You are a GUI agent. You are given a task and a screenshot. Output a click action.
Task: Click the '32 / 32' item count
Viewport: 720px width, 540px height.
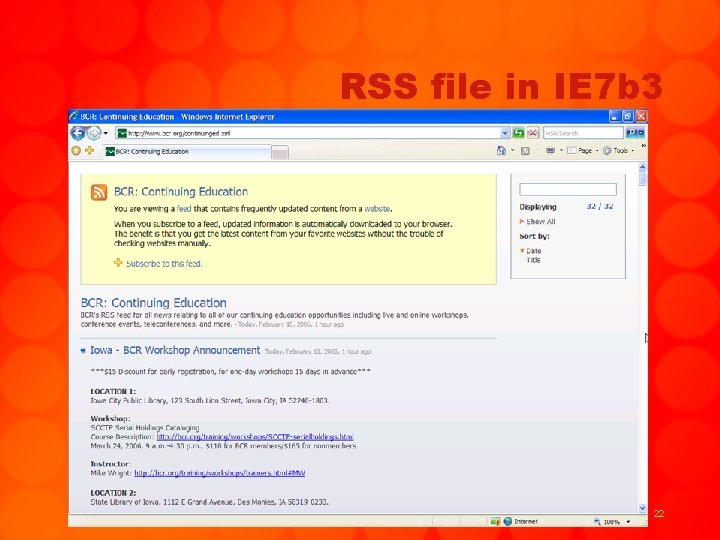[x=600, y=207]
